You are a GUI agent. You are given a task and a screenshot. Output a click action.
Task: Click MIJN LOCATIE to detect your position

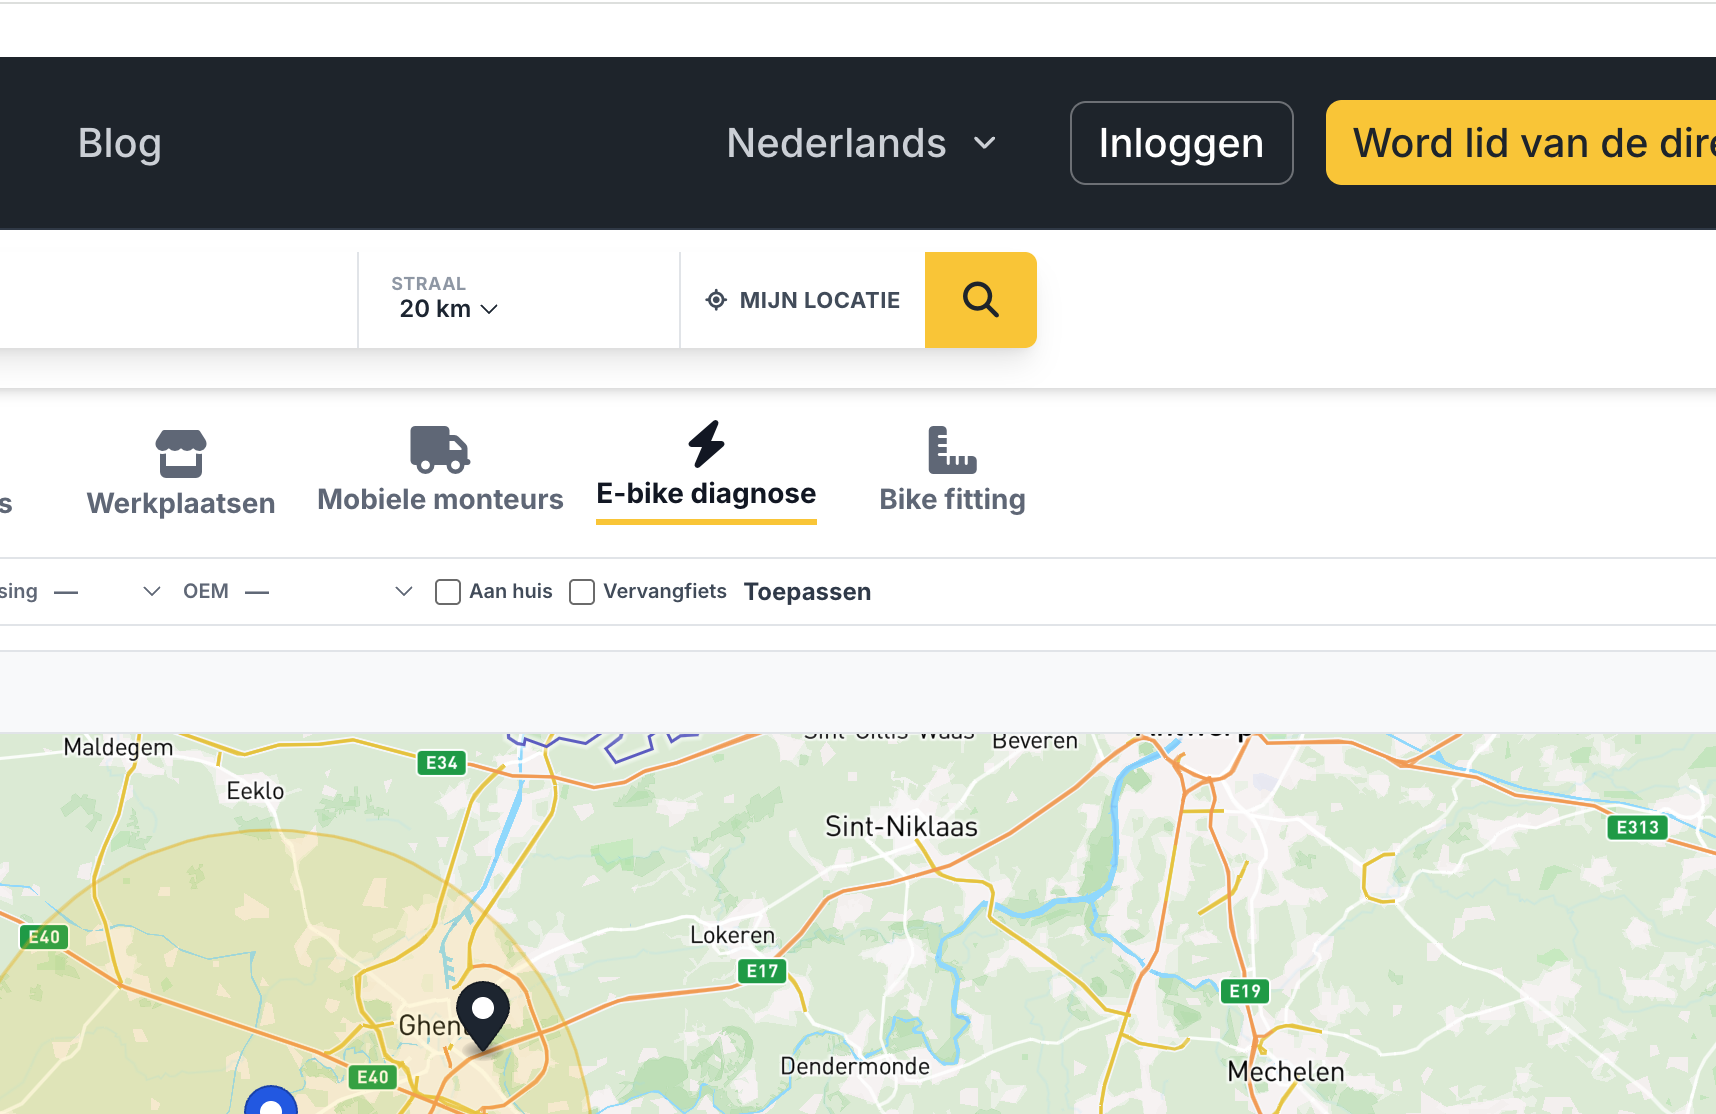[820, 300]
